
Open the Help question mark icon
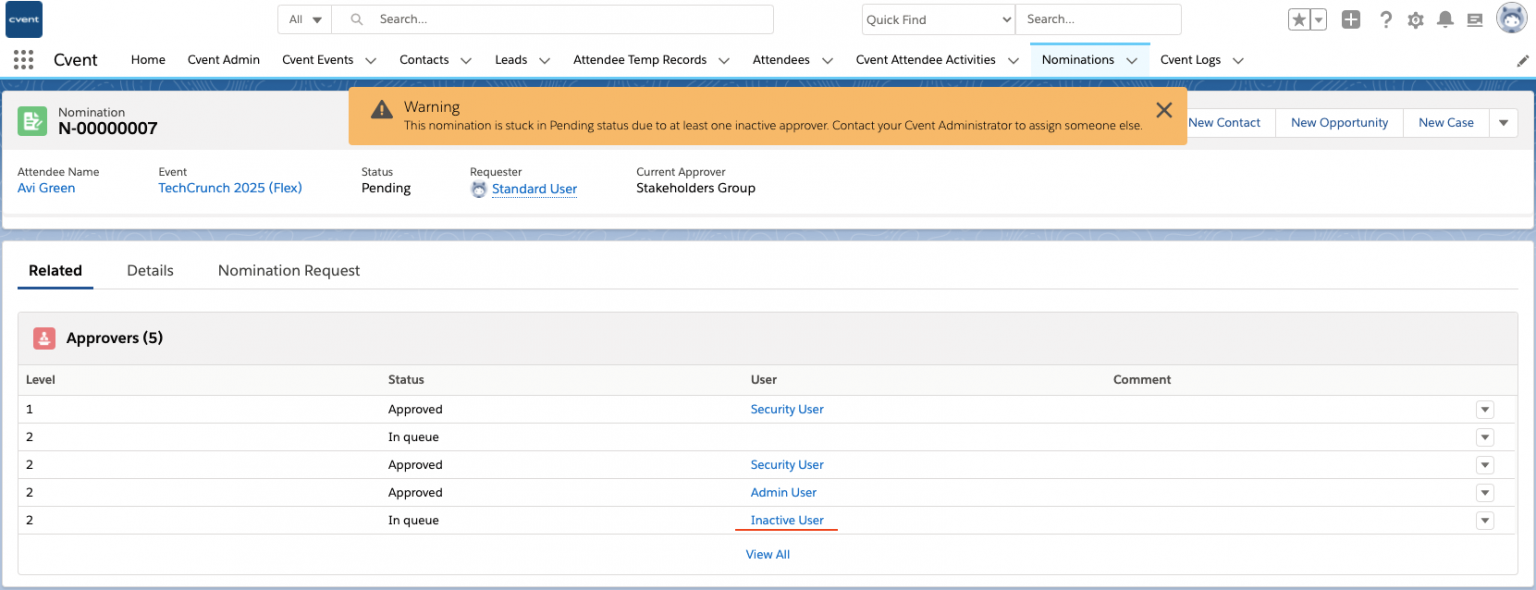[1385, 19]
